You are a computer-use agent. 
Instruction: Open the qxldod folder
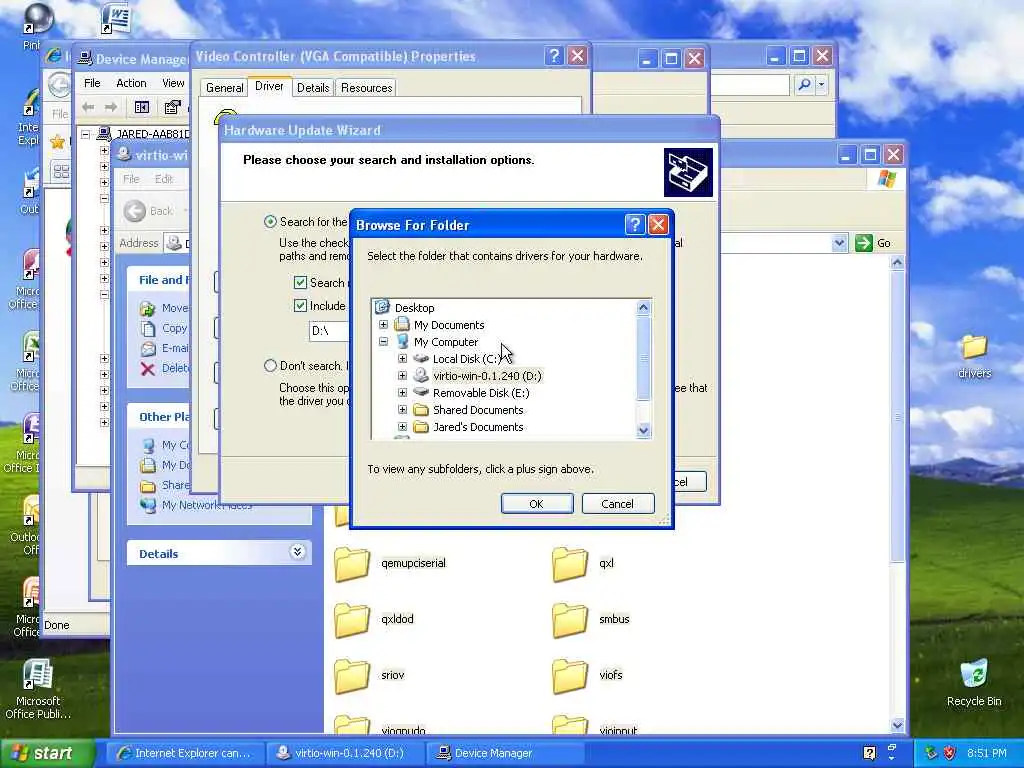(374, 620)
